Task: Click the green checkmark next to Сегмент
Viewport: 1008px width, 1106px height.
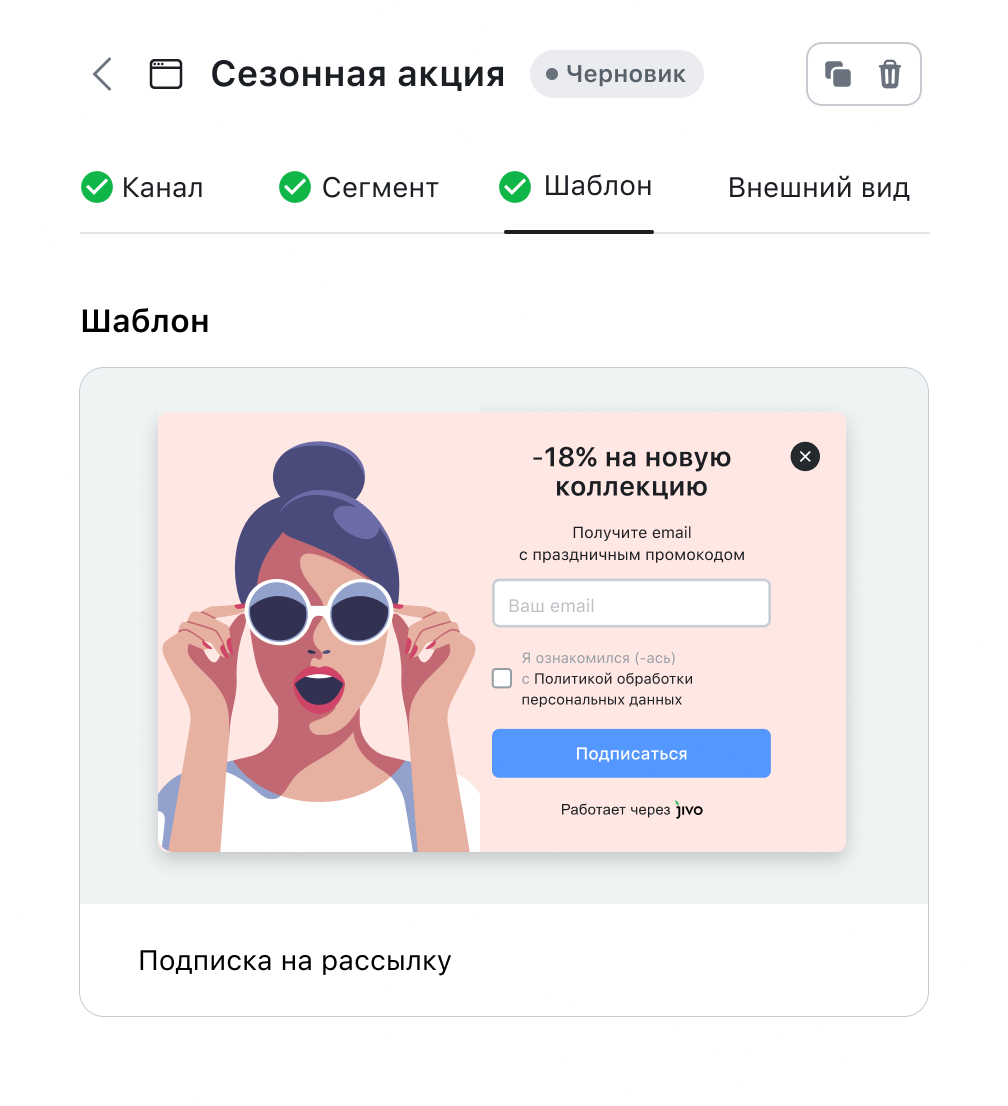Action: (295, 187)
